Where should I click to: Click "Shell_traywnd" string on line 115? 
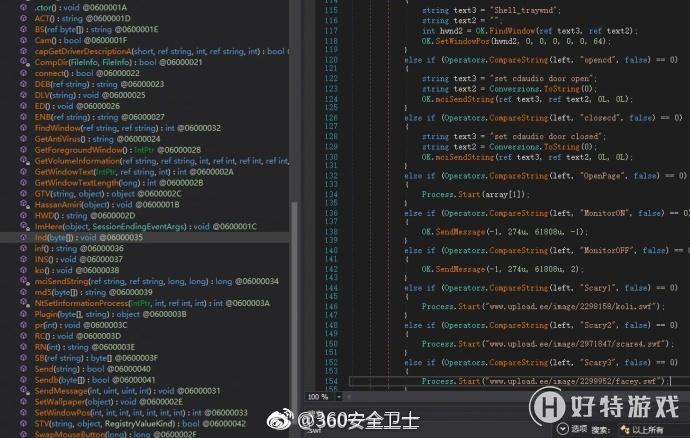[524, 11]
